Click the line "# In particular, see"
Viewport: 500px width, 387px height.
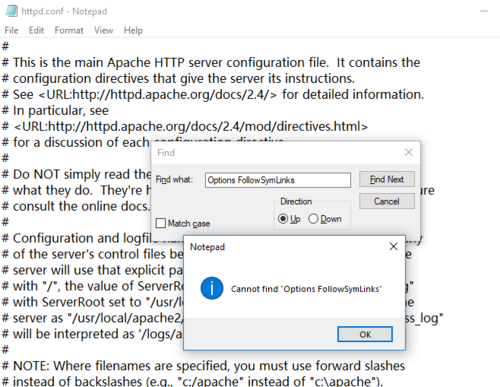click(55, 111)
